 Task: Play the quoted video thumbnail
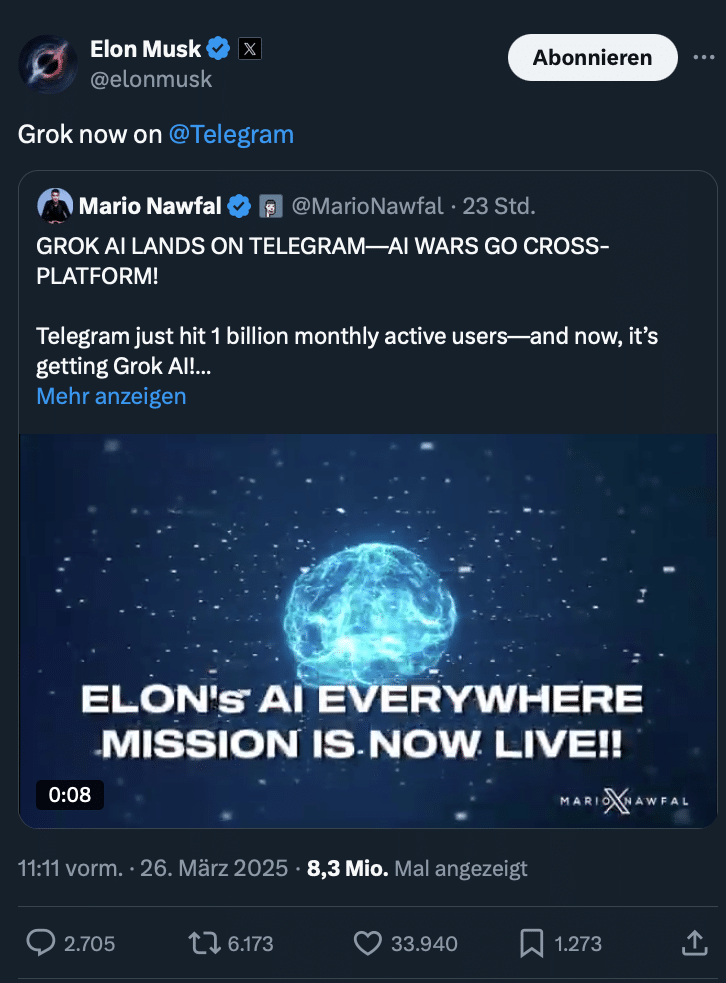pos(368,630)
